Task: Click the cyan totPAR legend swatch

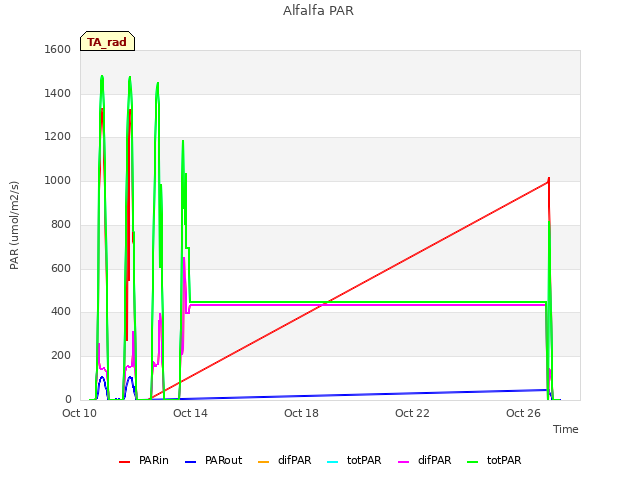Action: coord(333,462)
